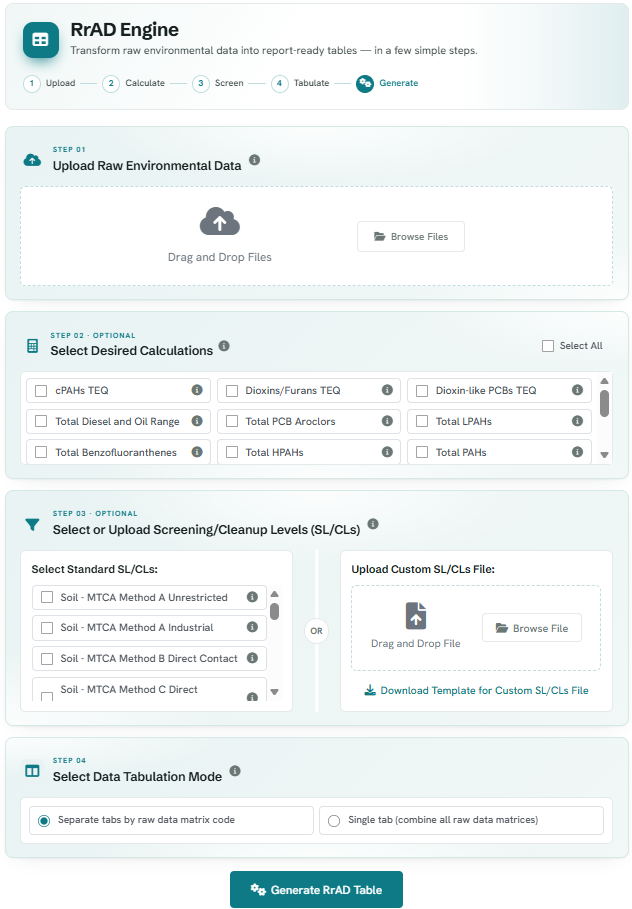632x909 pixels.
Task: Check the cPAHs TEQ checkbox
Action: pos(41,391)
